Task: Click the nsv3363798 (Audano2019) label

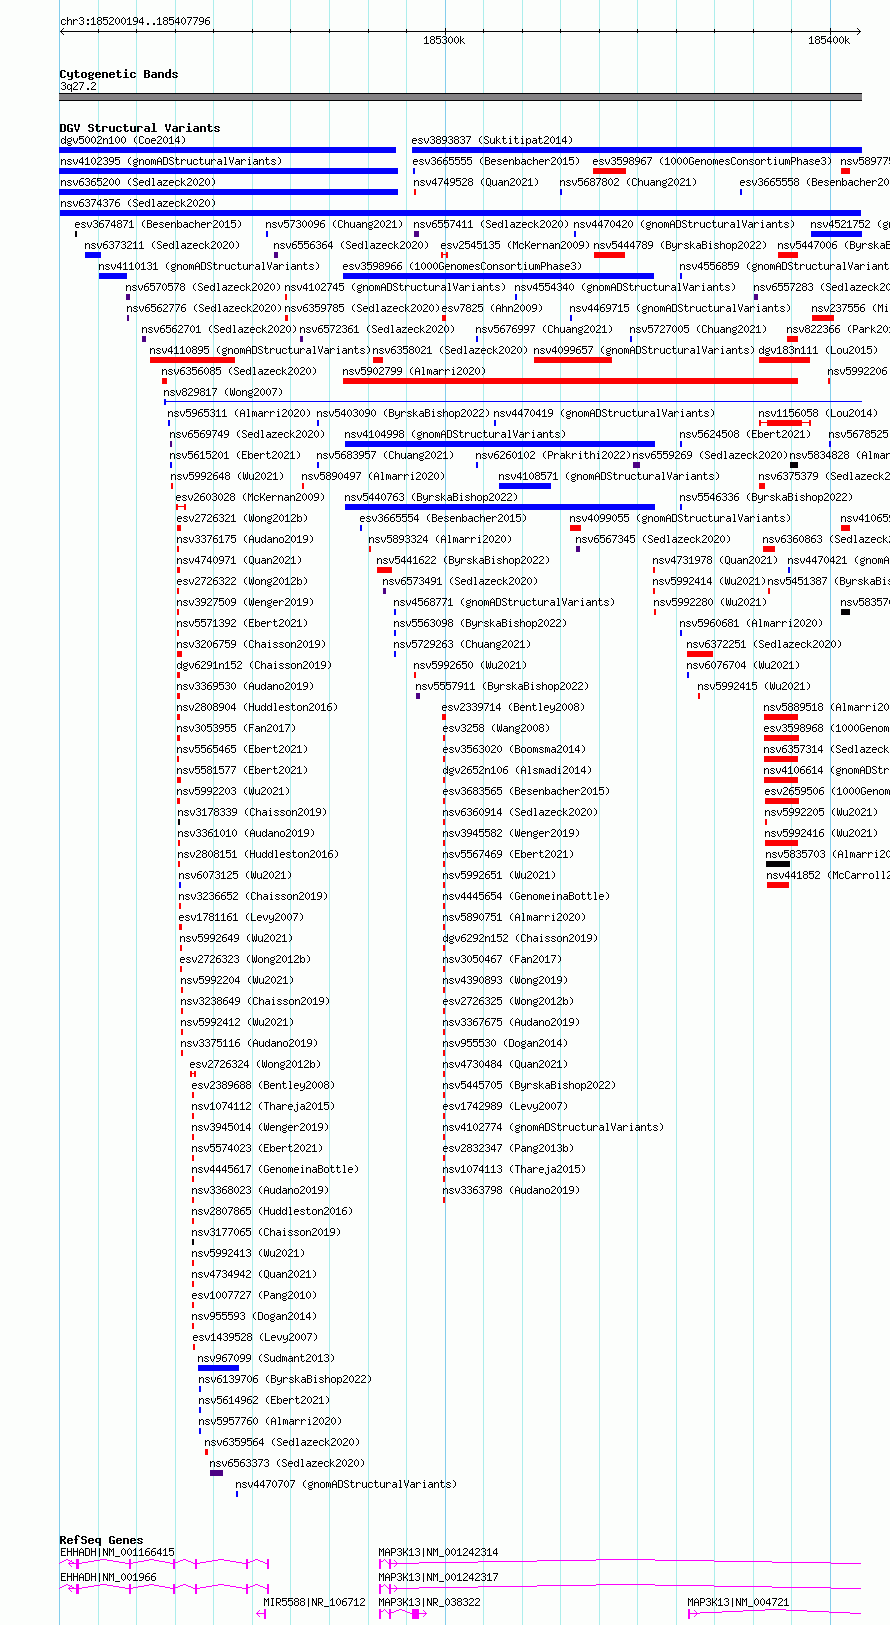Action: (x=511, y=1190)
